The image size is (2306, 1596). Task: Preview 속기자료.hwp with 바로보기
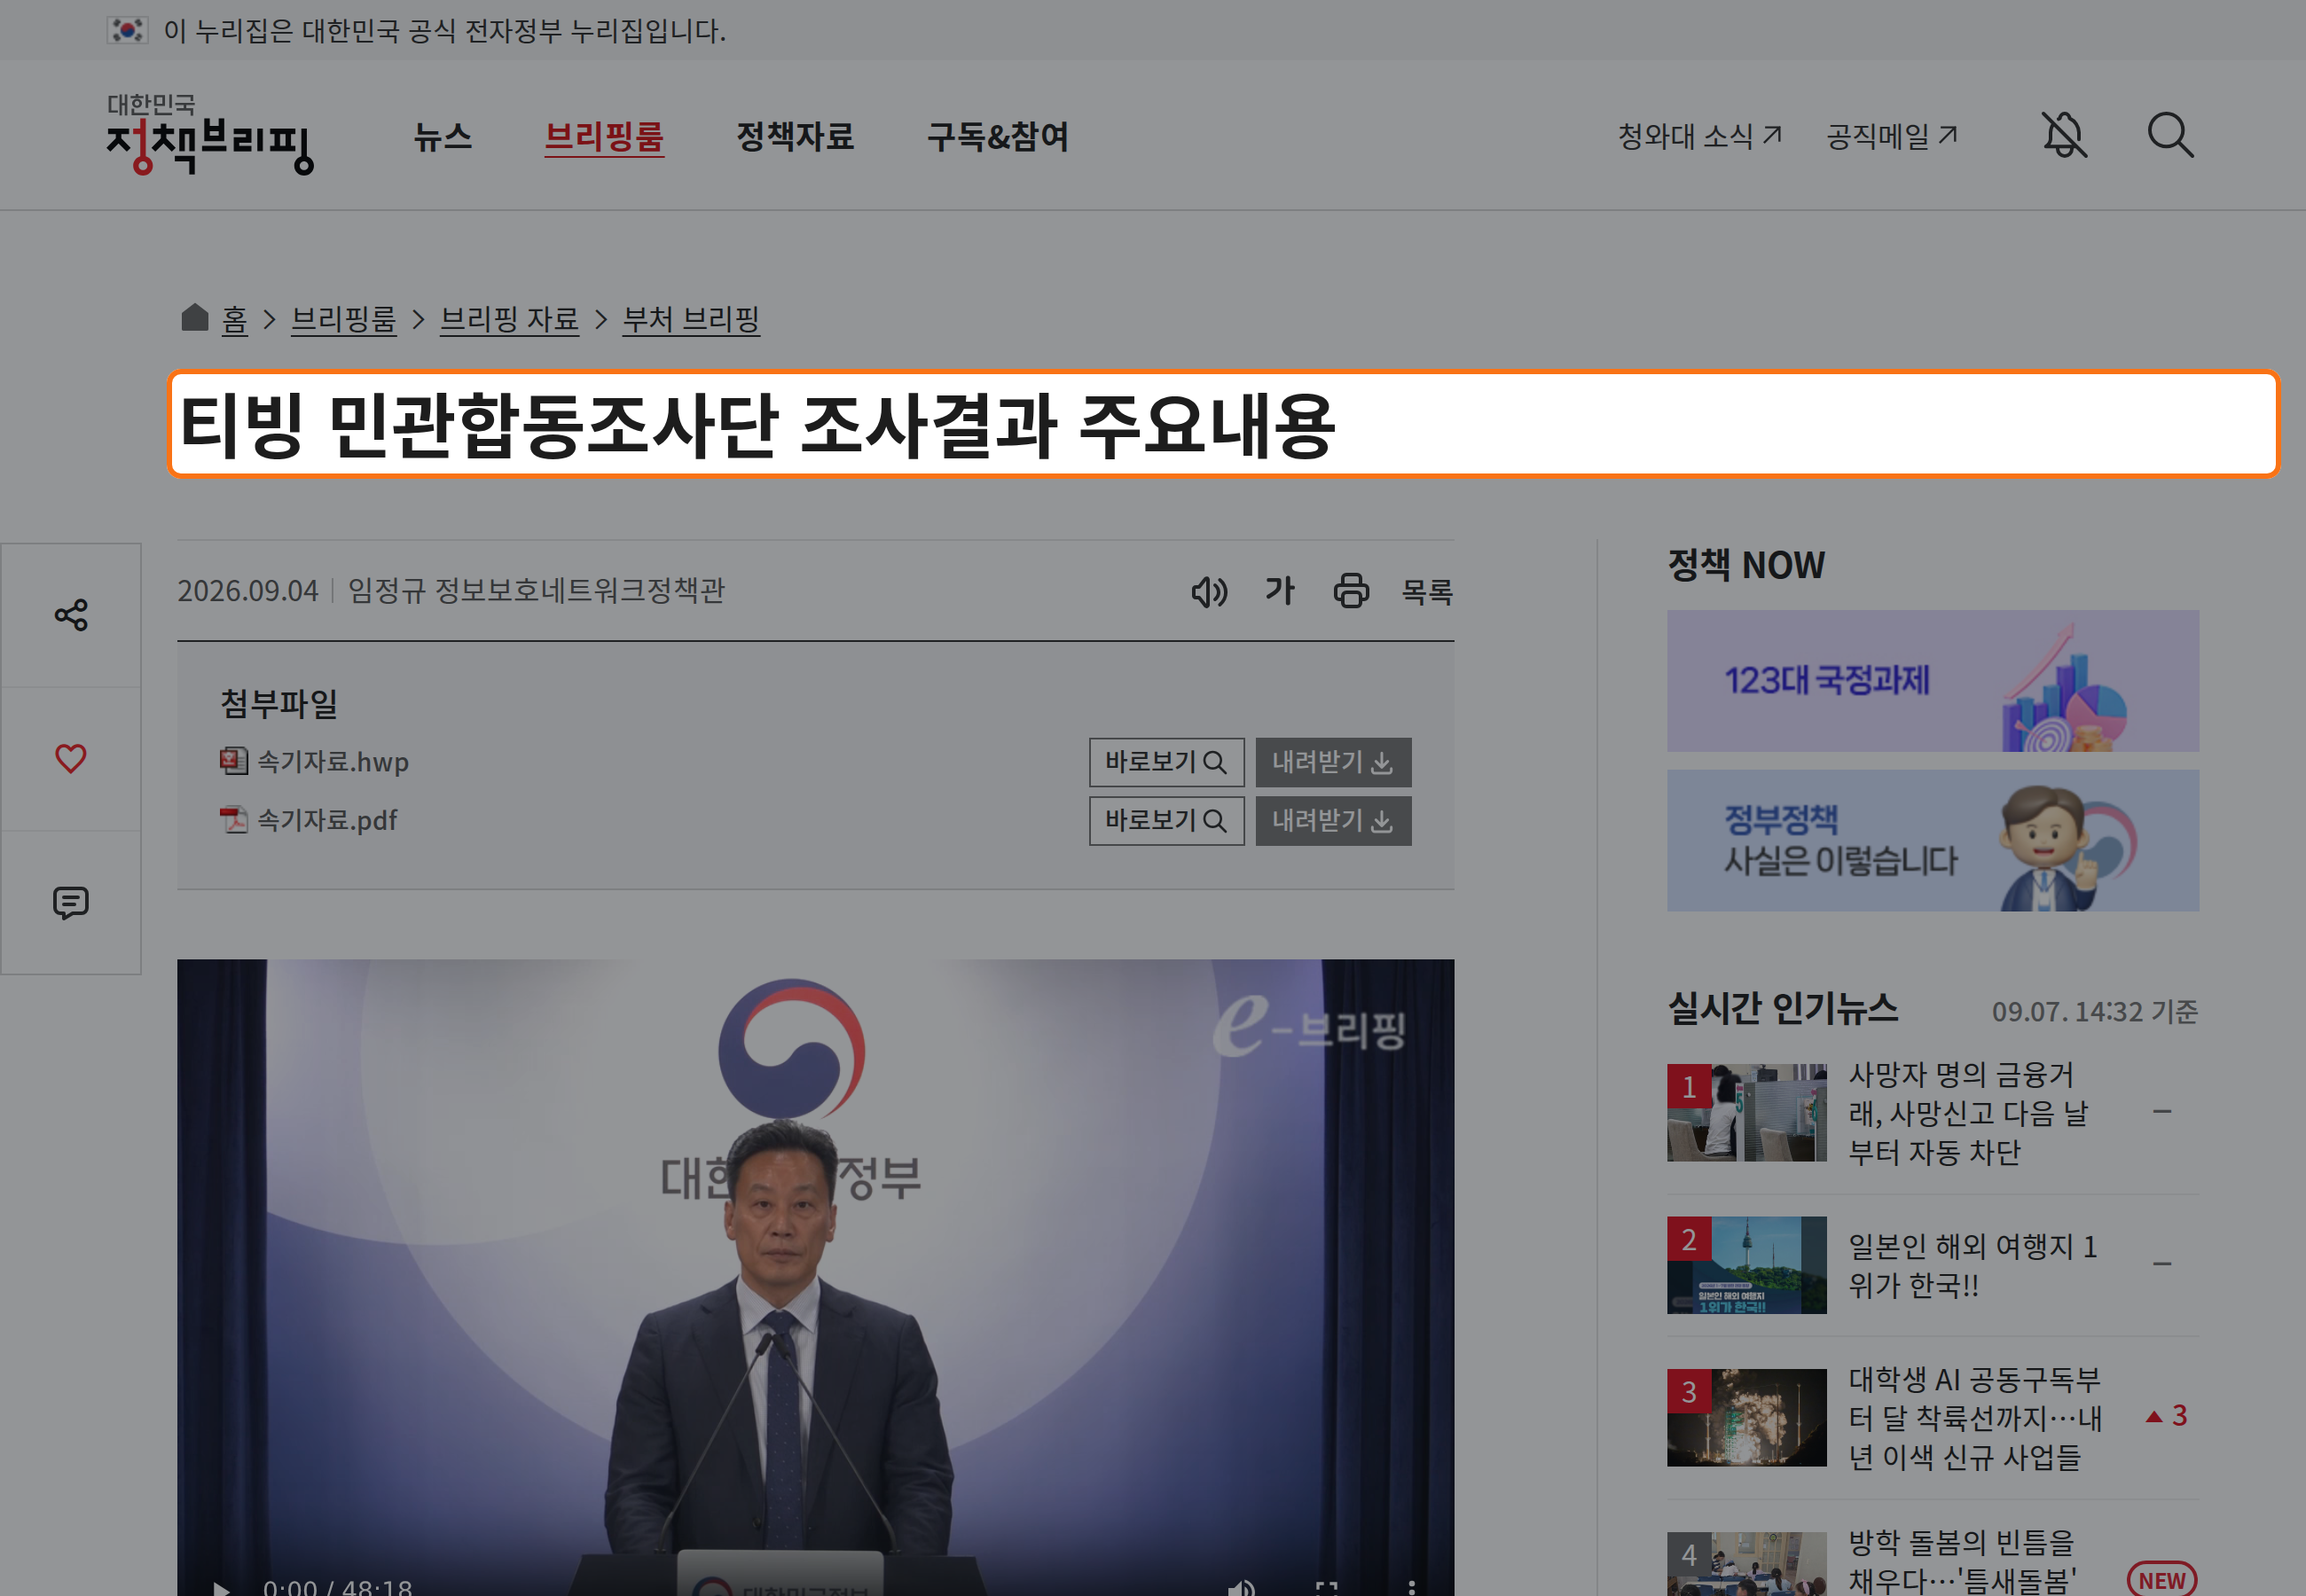tap(1167, 763)
